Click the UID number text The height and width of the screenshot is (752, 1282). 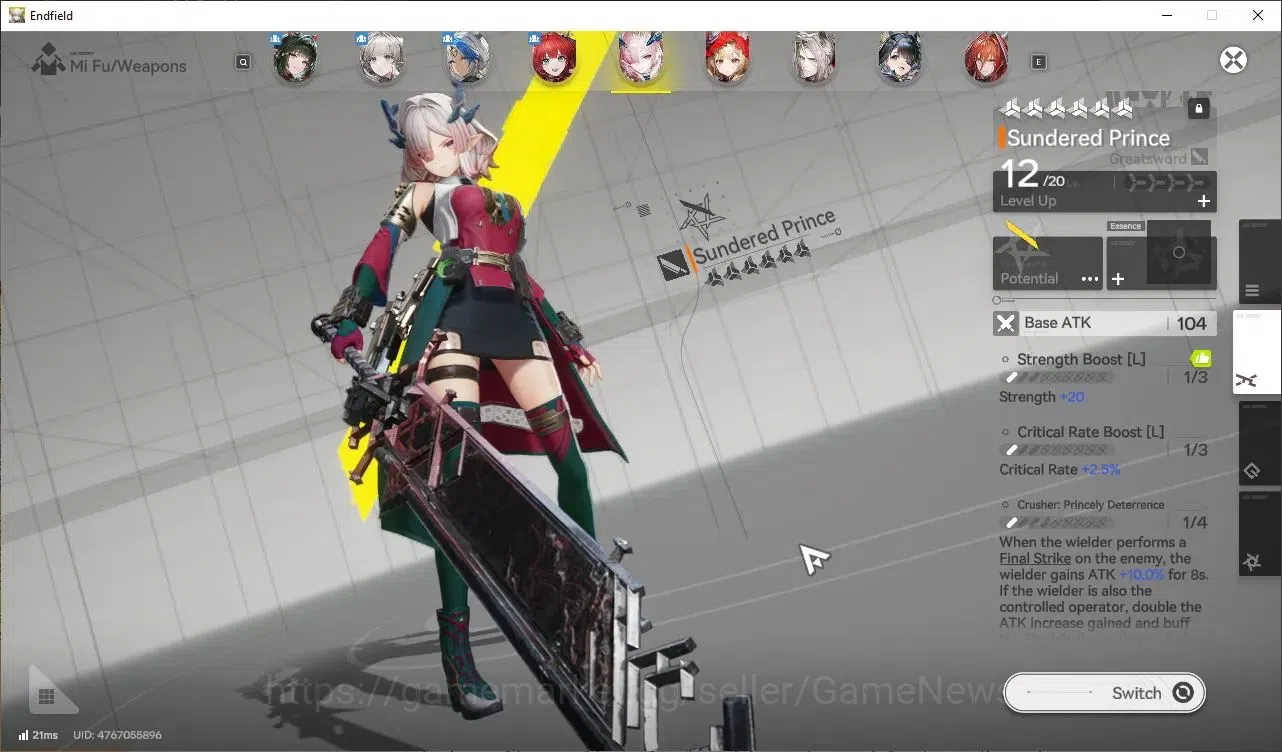[117, 735]
